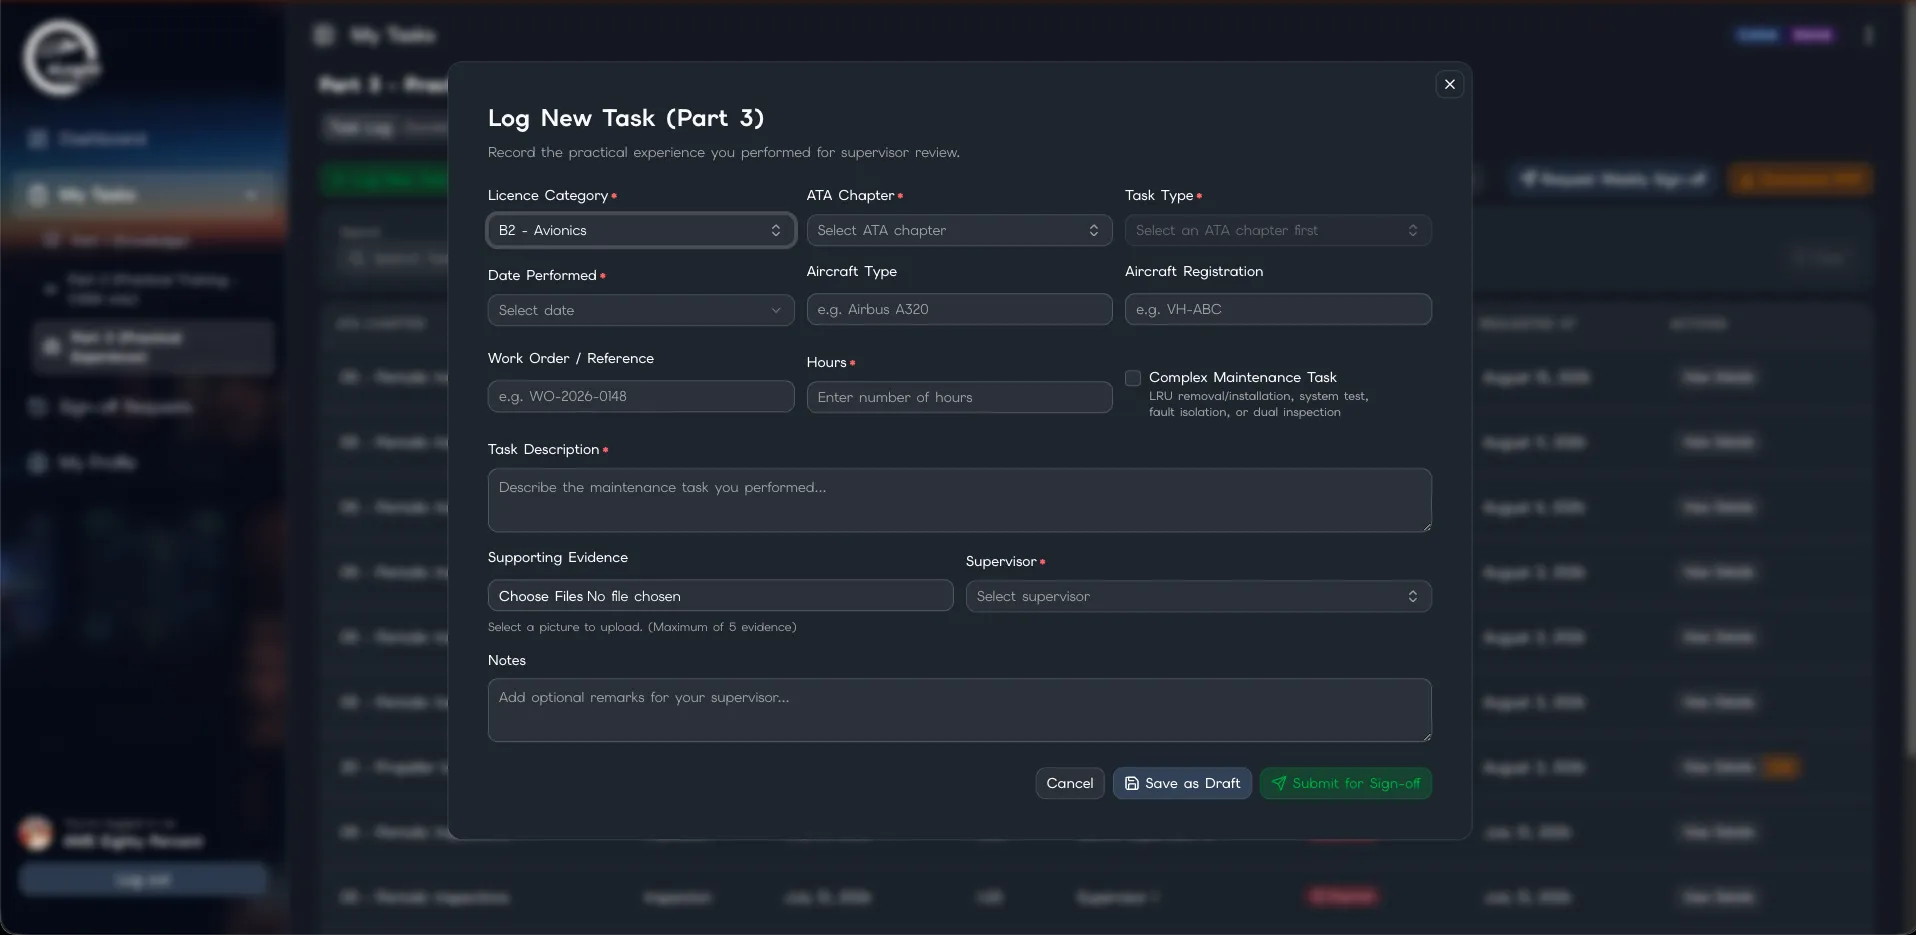
Task: Open the Select ATA chapter dropdown
Action: pyautogui.click(x=959, y=230)
